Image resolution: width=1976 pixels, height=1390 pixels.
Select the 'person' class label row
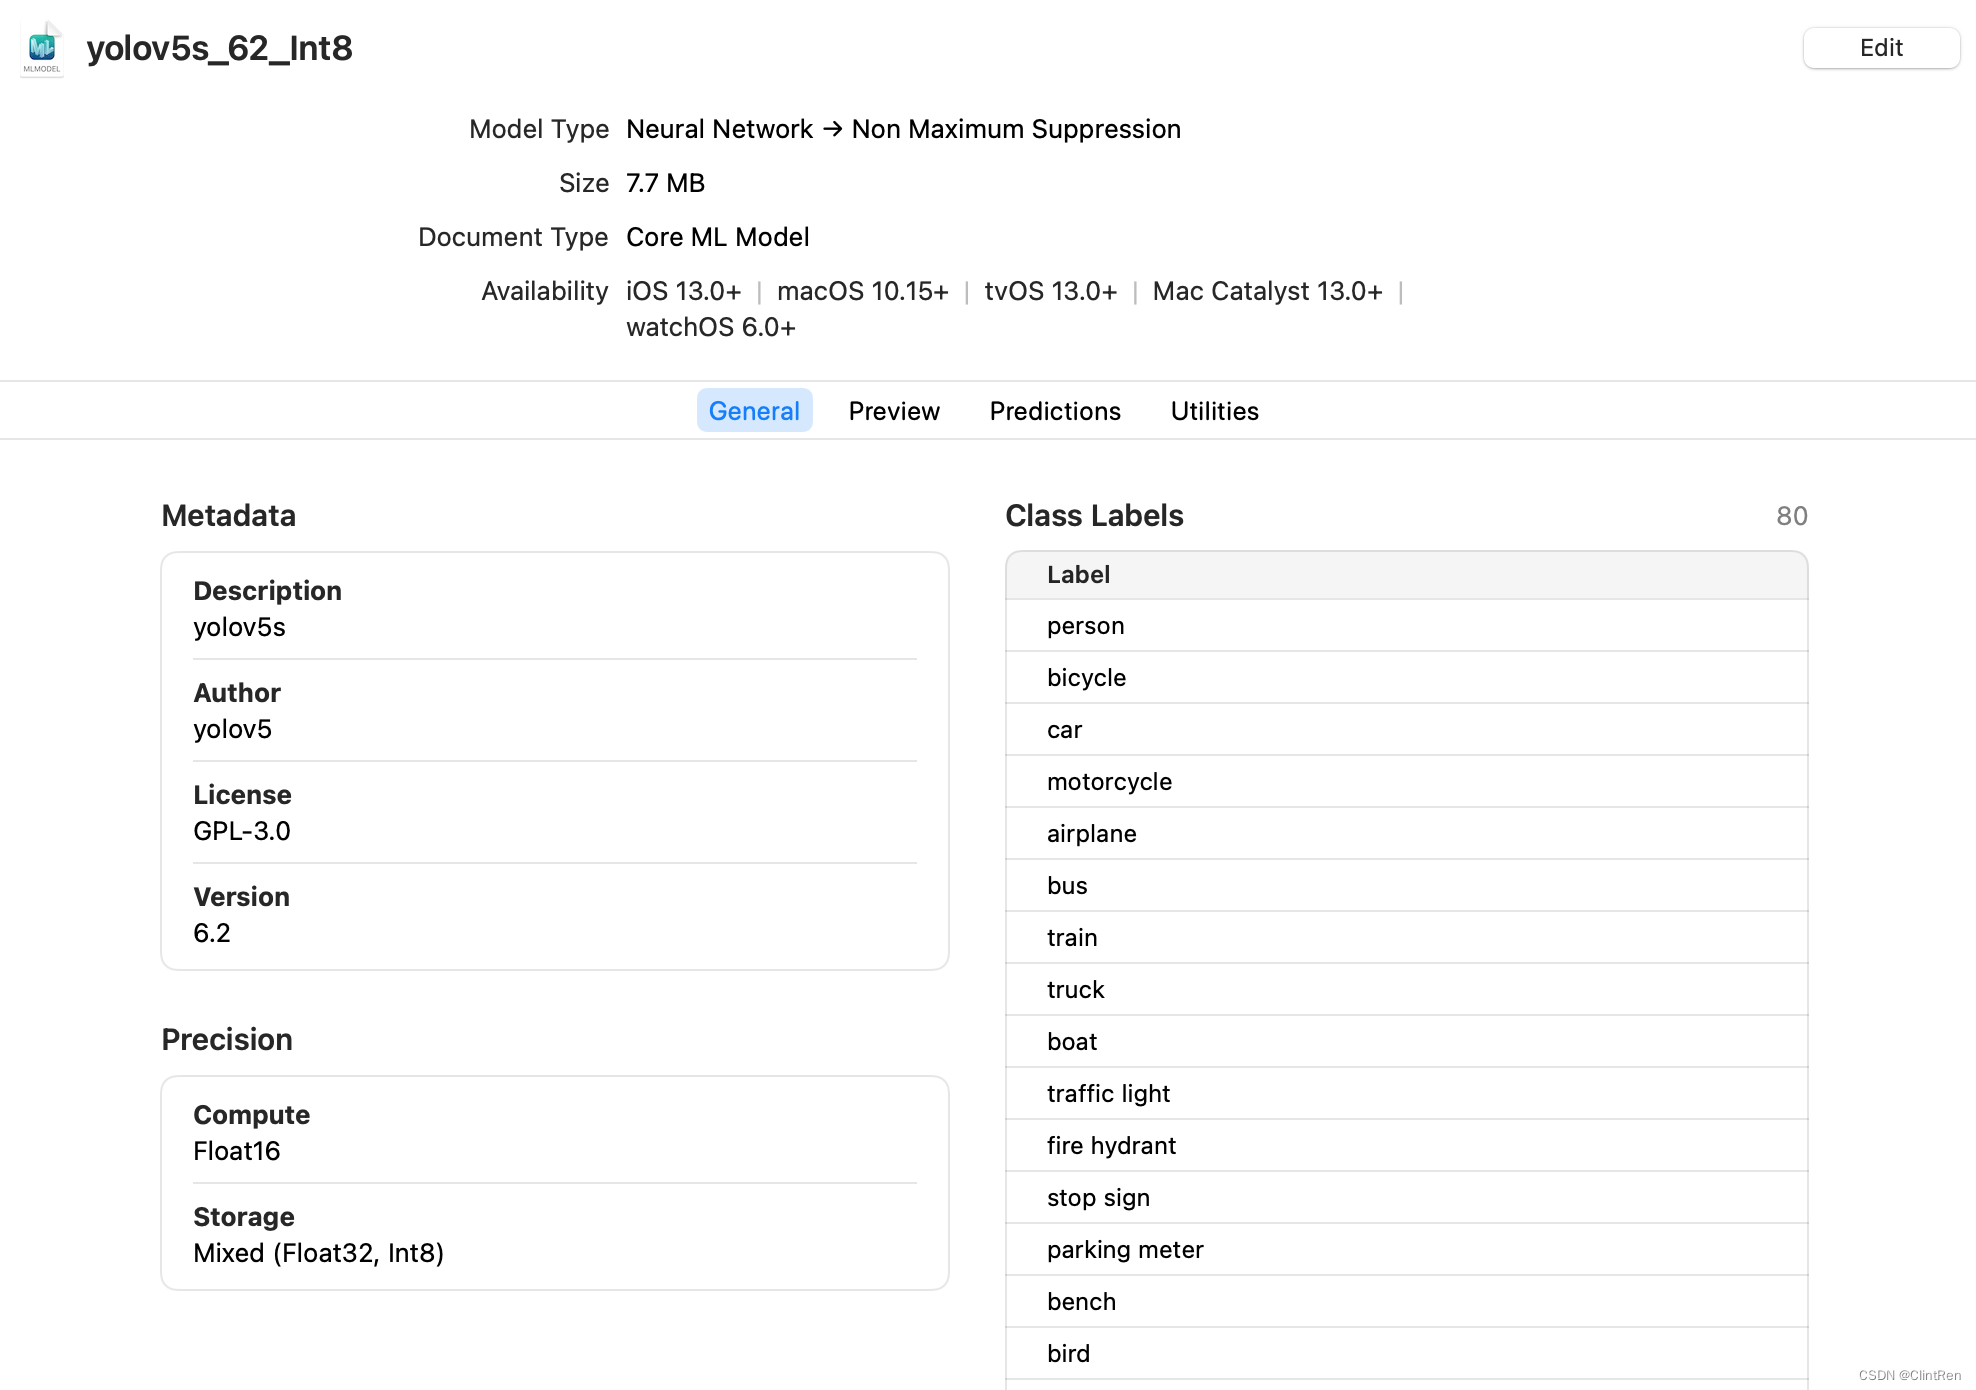click(x=1406, y=626)
